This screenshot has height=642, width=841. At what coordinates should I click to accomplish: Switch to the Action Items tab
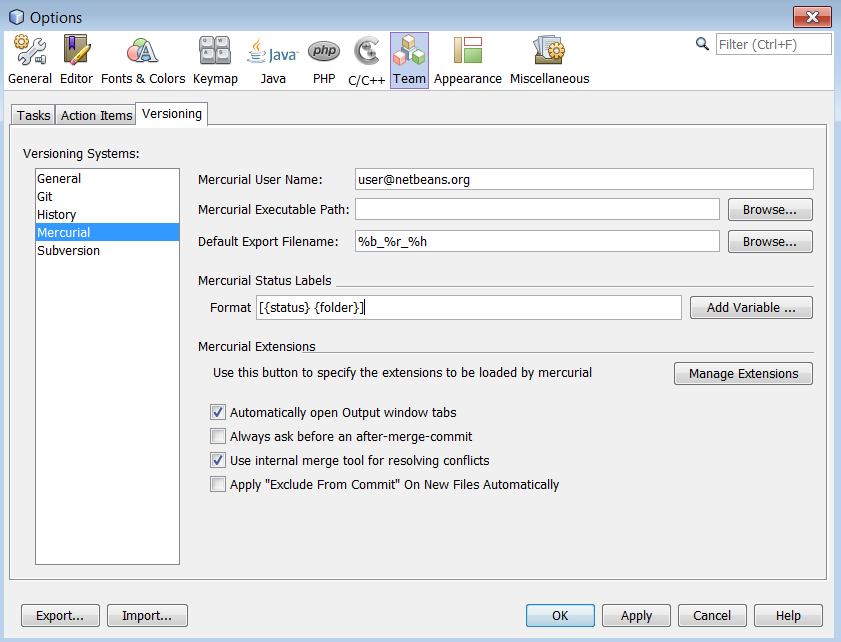[x=96, y=115]
